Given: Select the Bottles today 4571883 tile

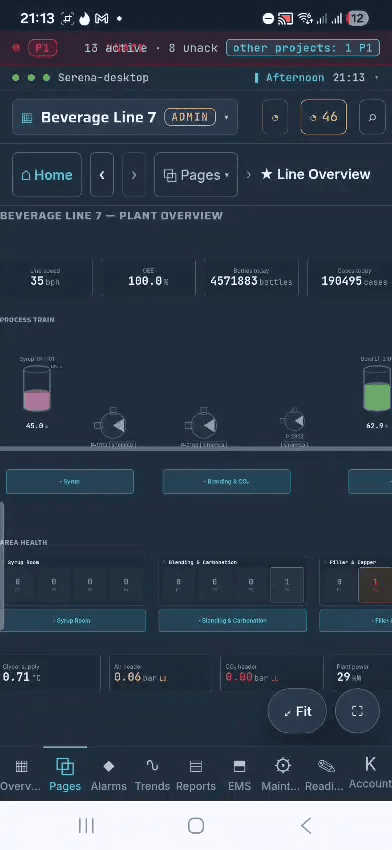Looking at the screenshot, I should pyautogui.click(x=251, y=278).
